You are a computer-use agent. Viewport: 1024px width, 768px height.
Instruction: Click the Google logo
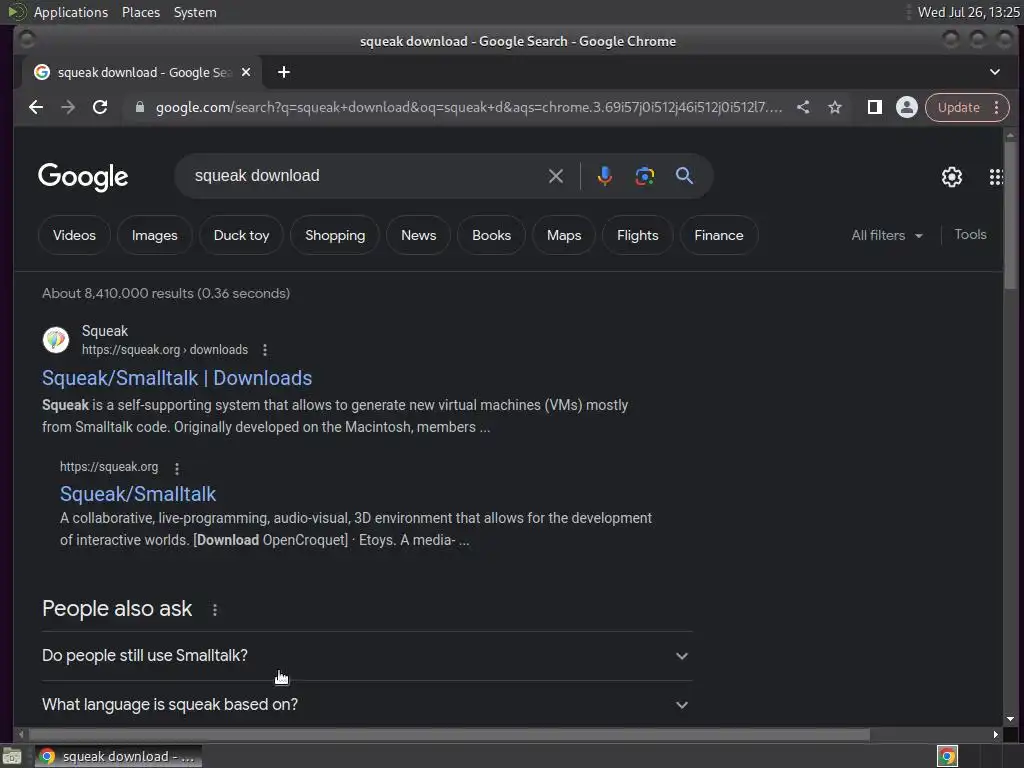[x=83, y=177]
